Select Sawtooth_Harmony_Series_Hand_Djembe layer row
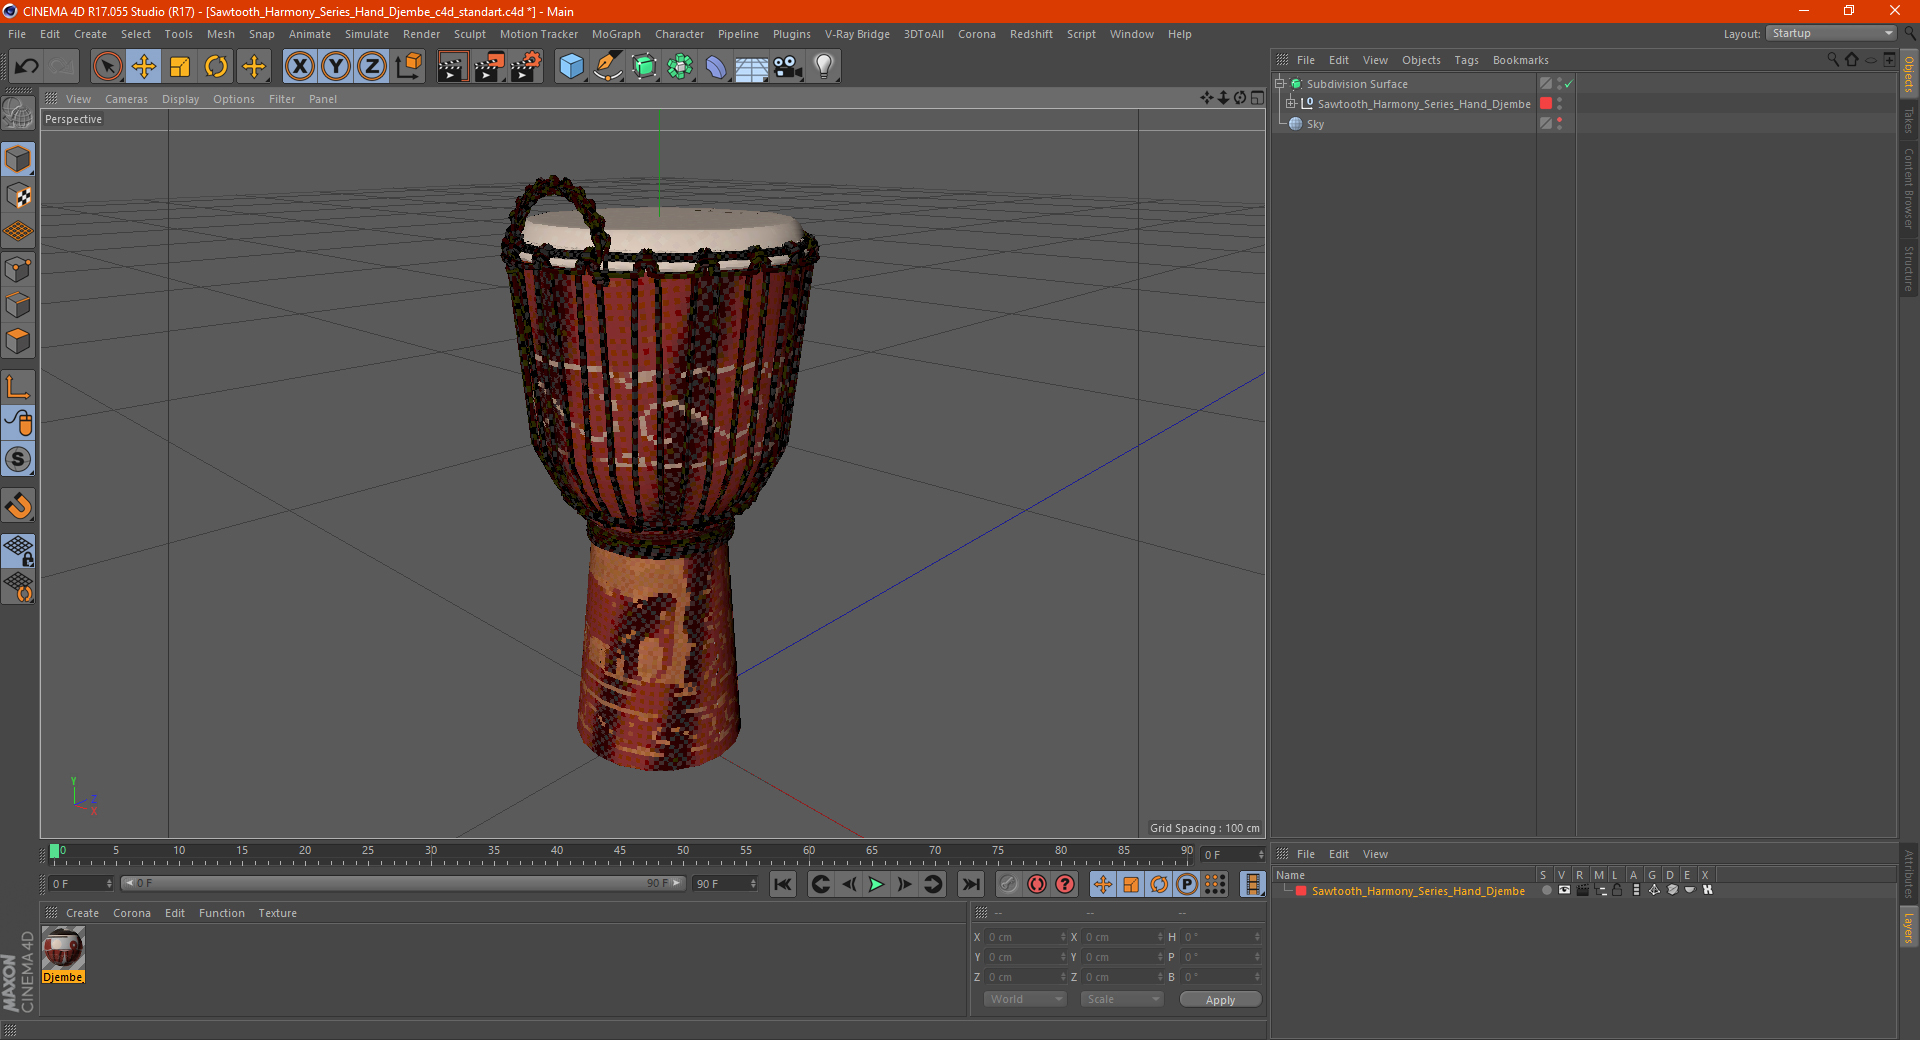 1417,891
